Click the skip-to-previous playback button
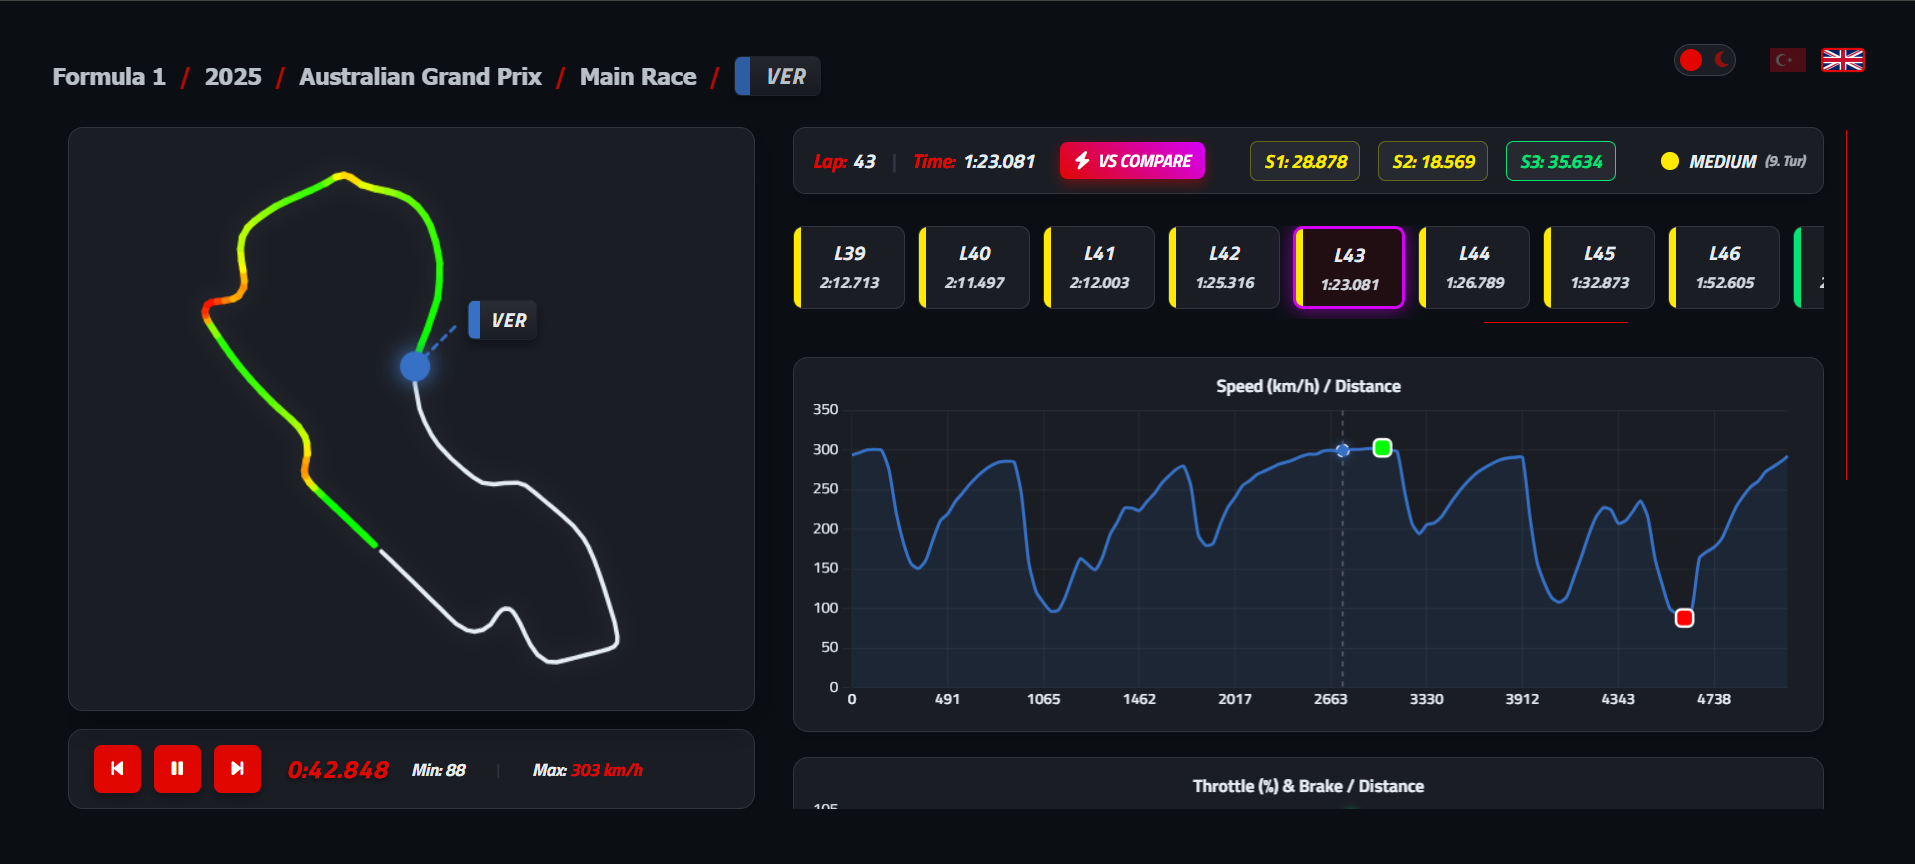This screenshot has height=864, width=1915. (117, 769)
